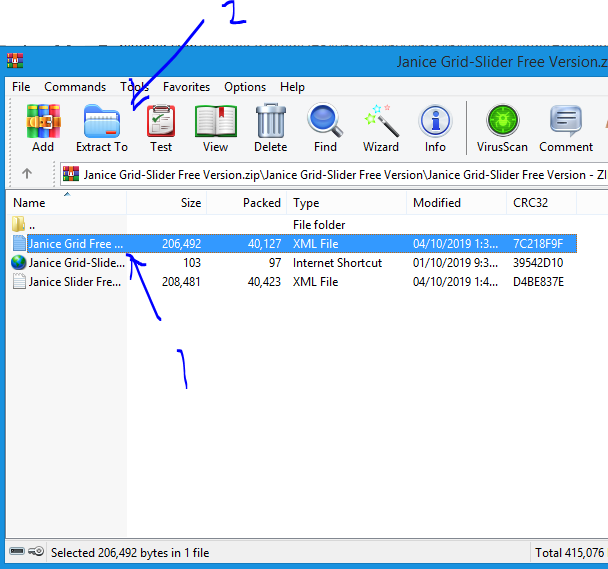The width and height of the screenshot is (608, 569).
Task: Click the Delete trash can icon
Action: point(271,121)
